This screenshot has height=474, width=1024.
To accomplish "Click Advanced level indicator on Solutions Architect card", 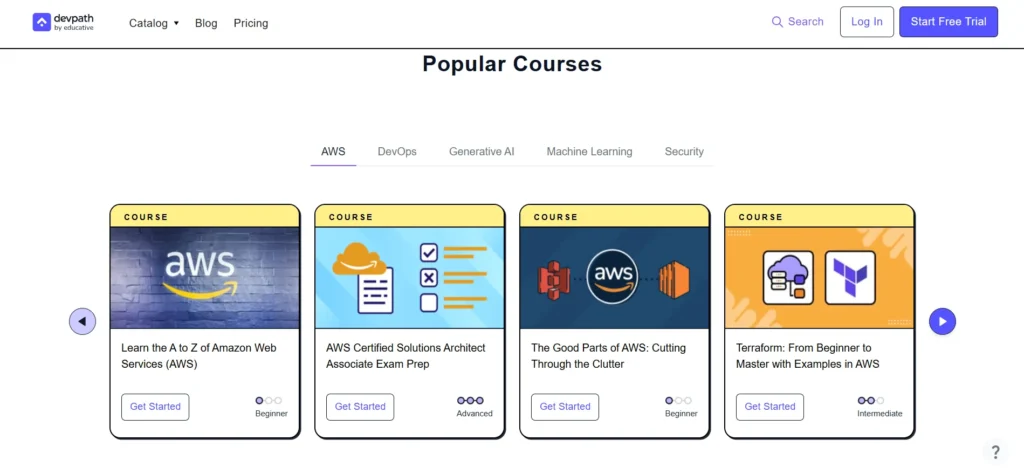I will point(474,400).
